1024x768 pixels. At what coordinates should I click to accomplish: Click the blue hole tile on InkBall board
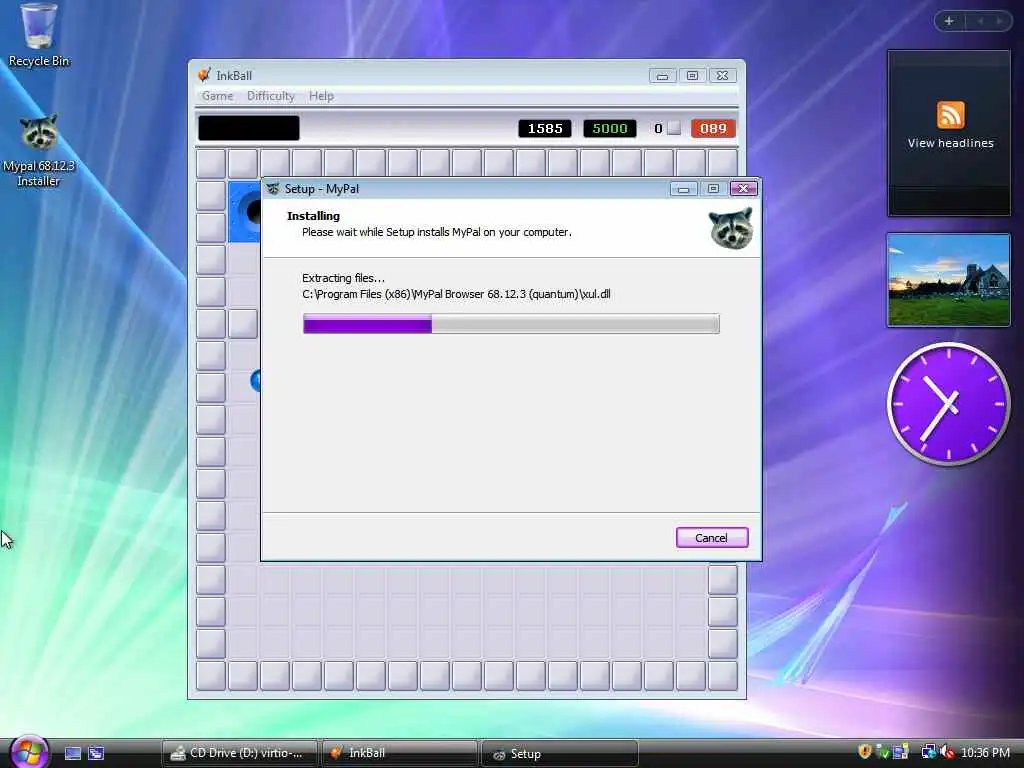244,212
